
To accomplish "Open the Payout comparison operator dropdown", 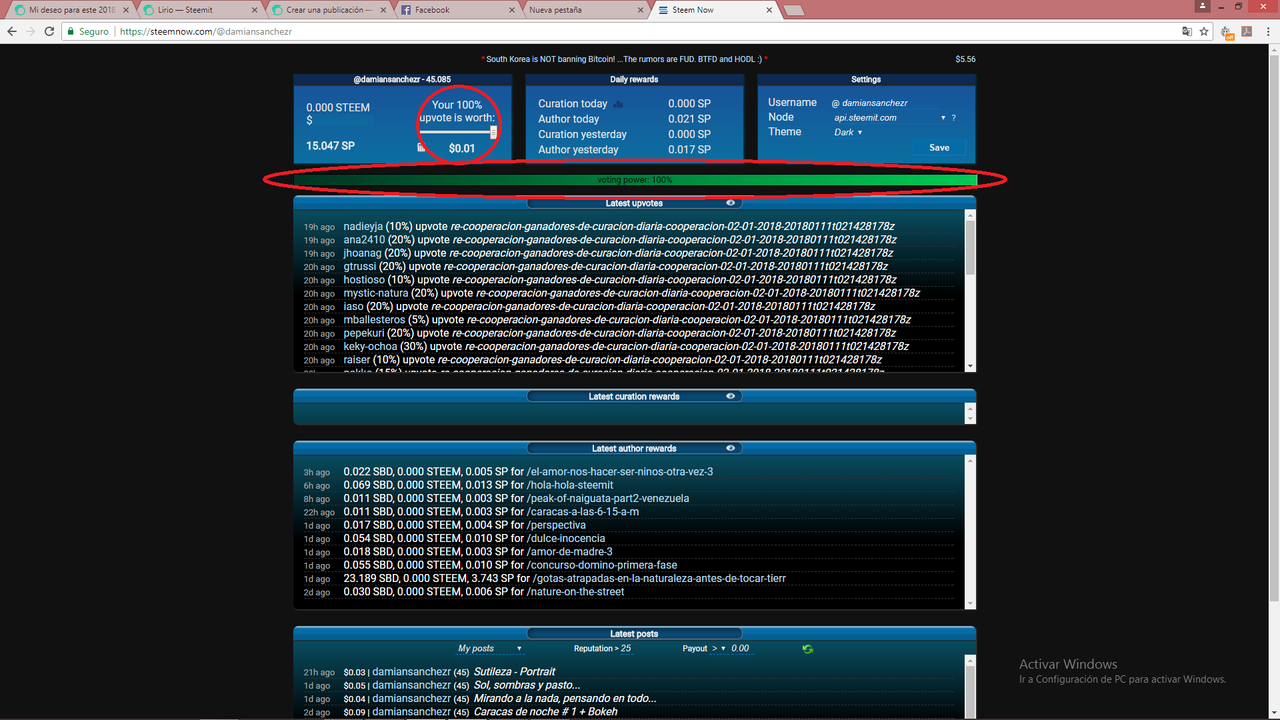I will (721, 649).
